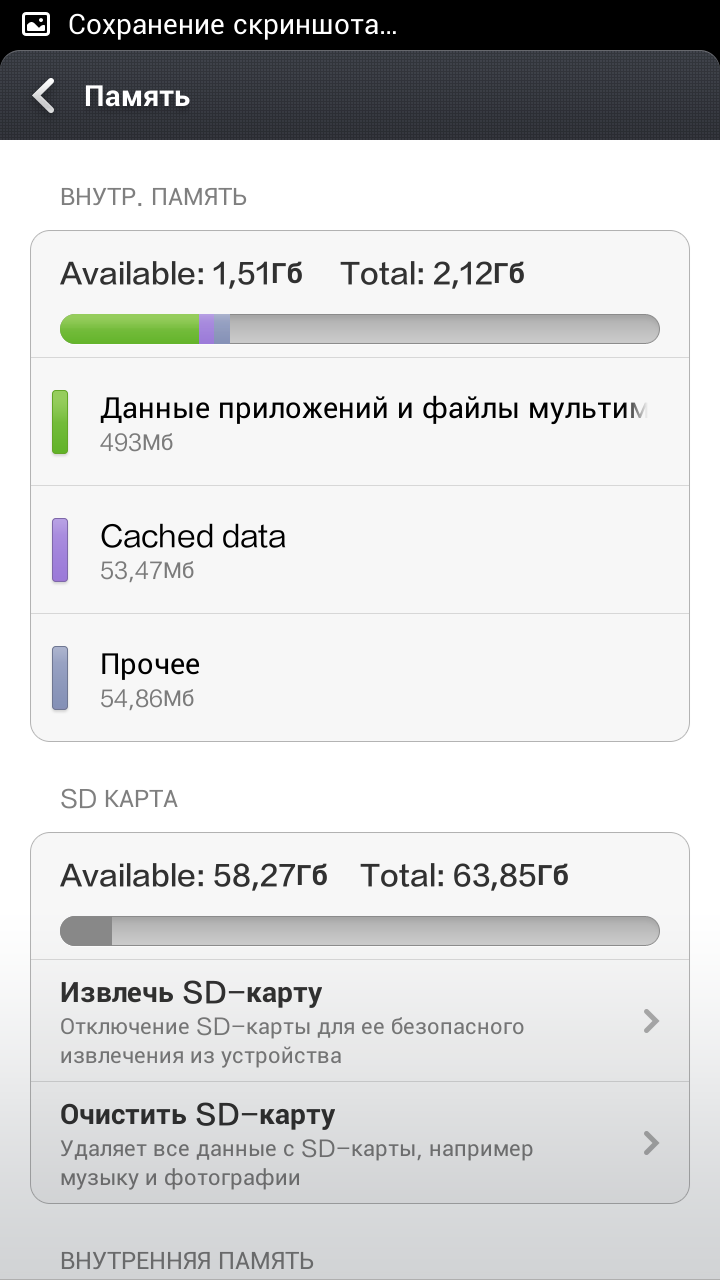
Task: Tap the blue-gray Прочее color marker
Action: pyautogui.click(x=60, y=678)
